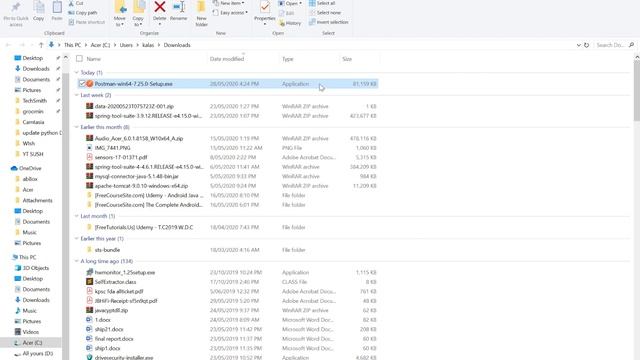Click Copy path in the ribbon

pyautogui.click(x=83, y=13)
